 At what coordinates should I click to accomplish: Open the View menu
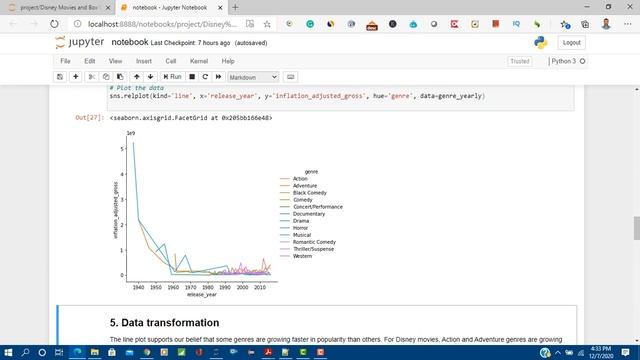[x=116, y=61]
